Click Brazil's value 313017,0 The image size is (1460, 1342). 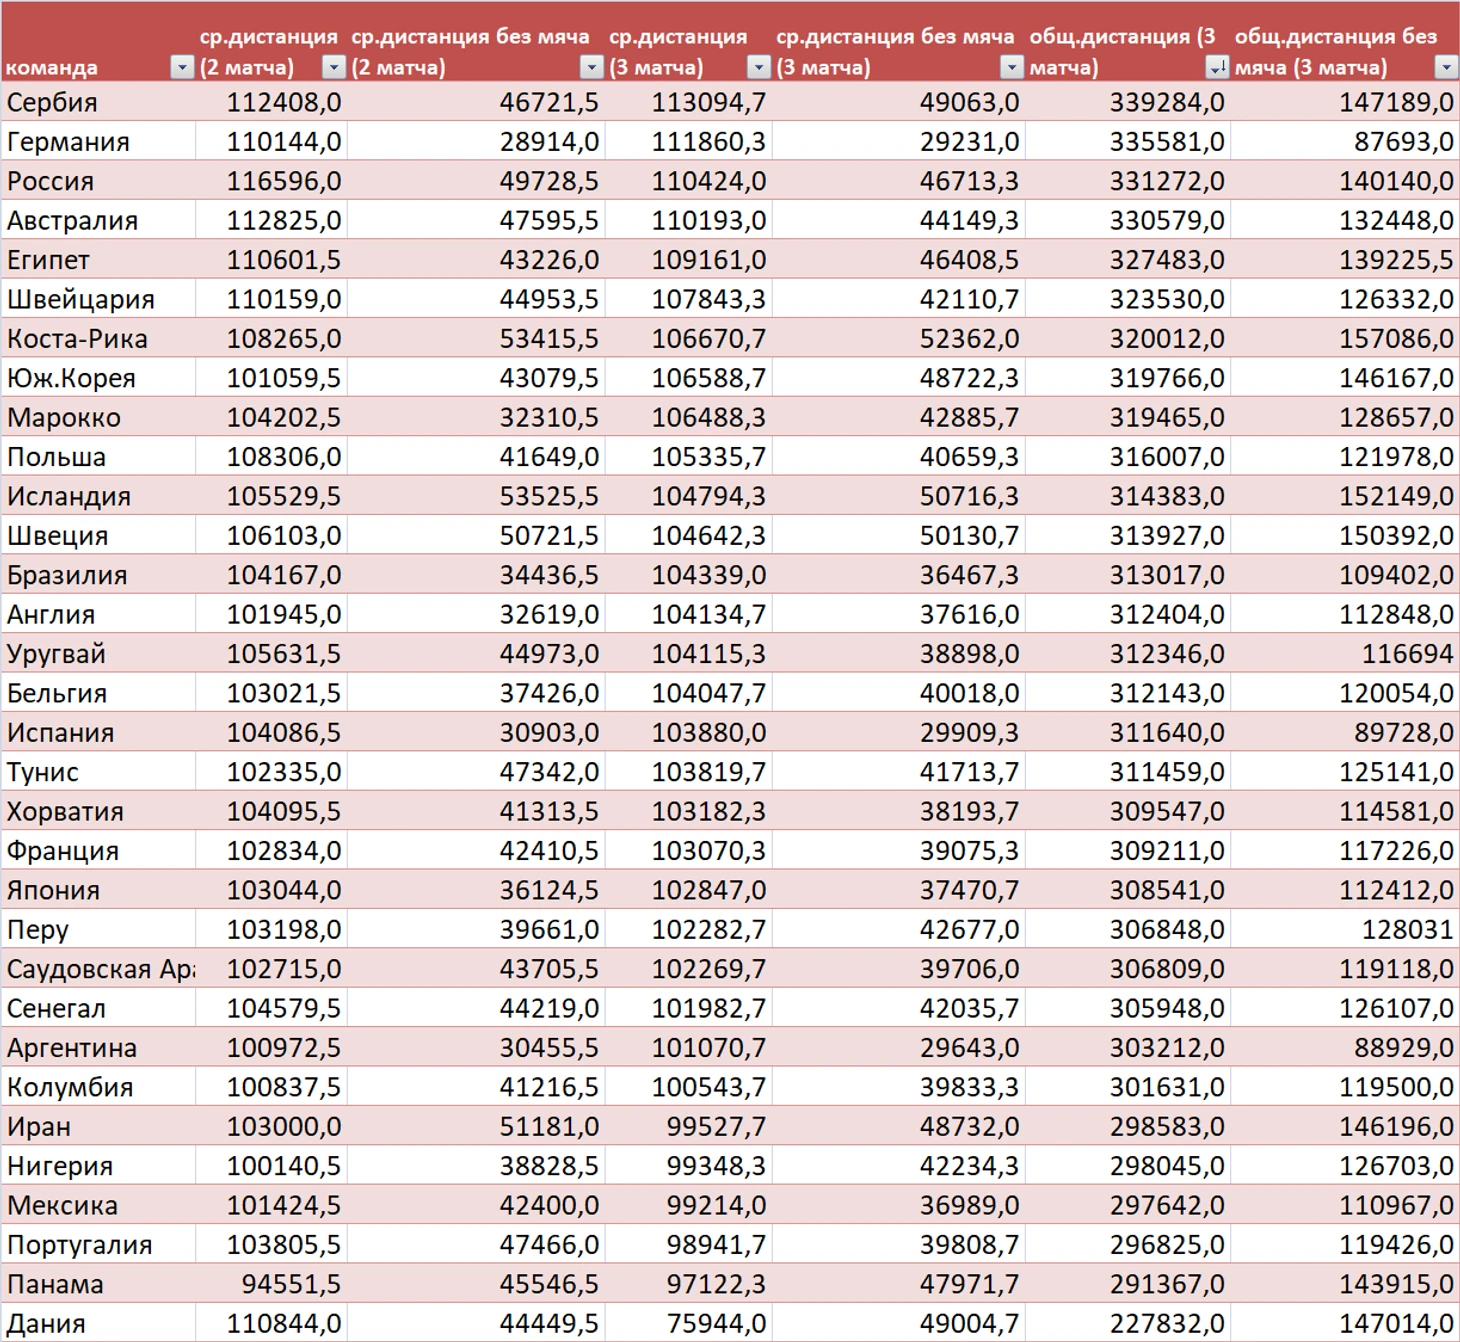coord(1166,575)
